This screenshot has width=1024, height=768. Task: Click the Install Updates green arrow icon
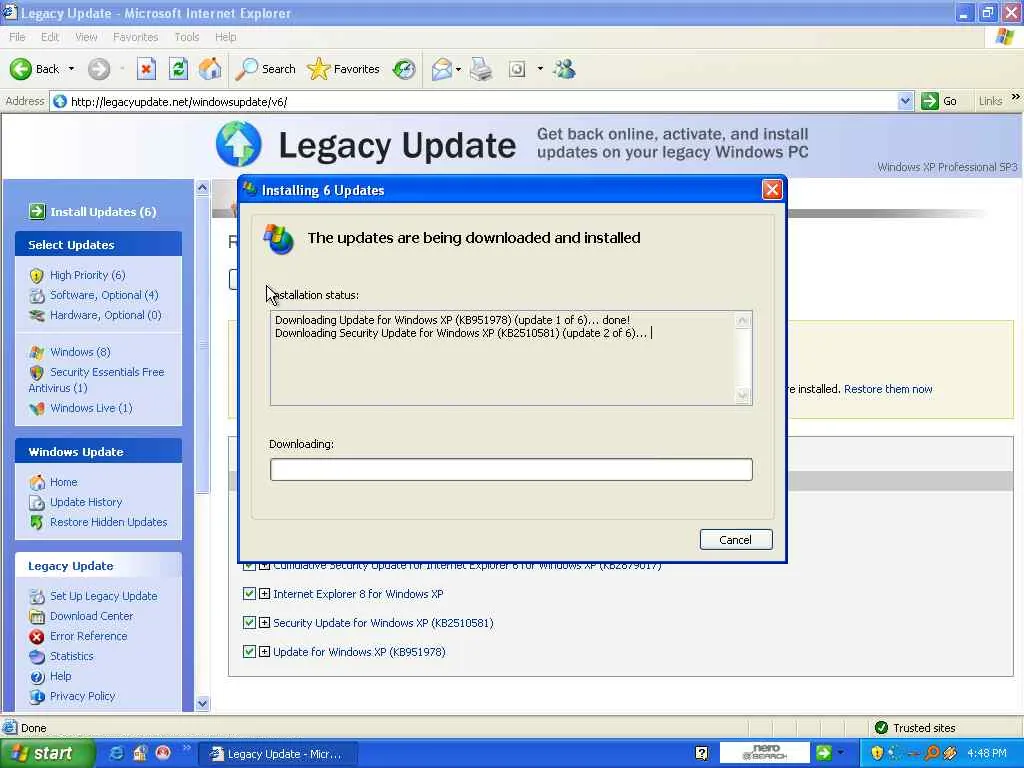coord(37,211)
